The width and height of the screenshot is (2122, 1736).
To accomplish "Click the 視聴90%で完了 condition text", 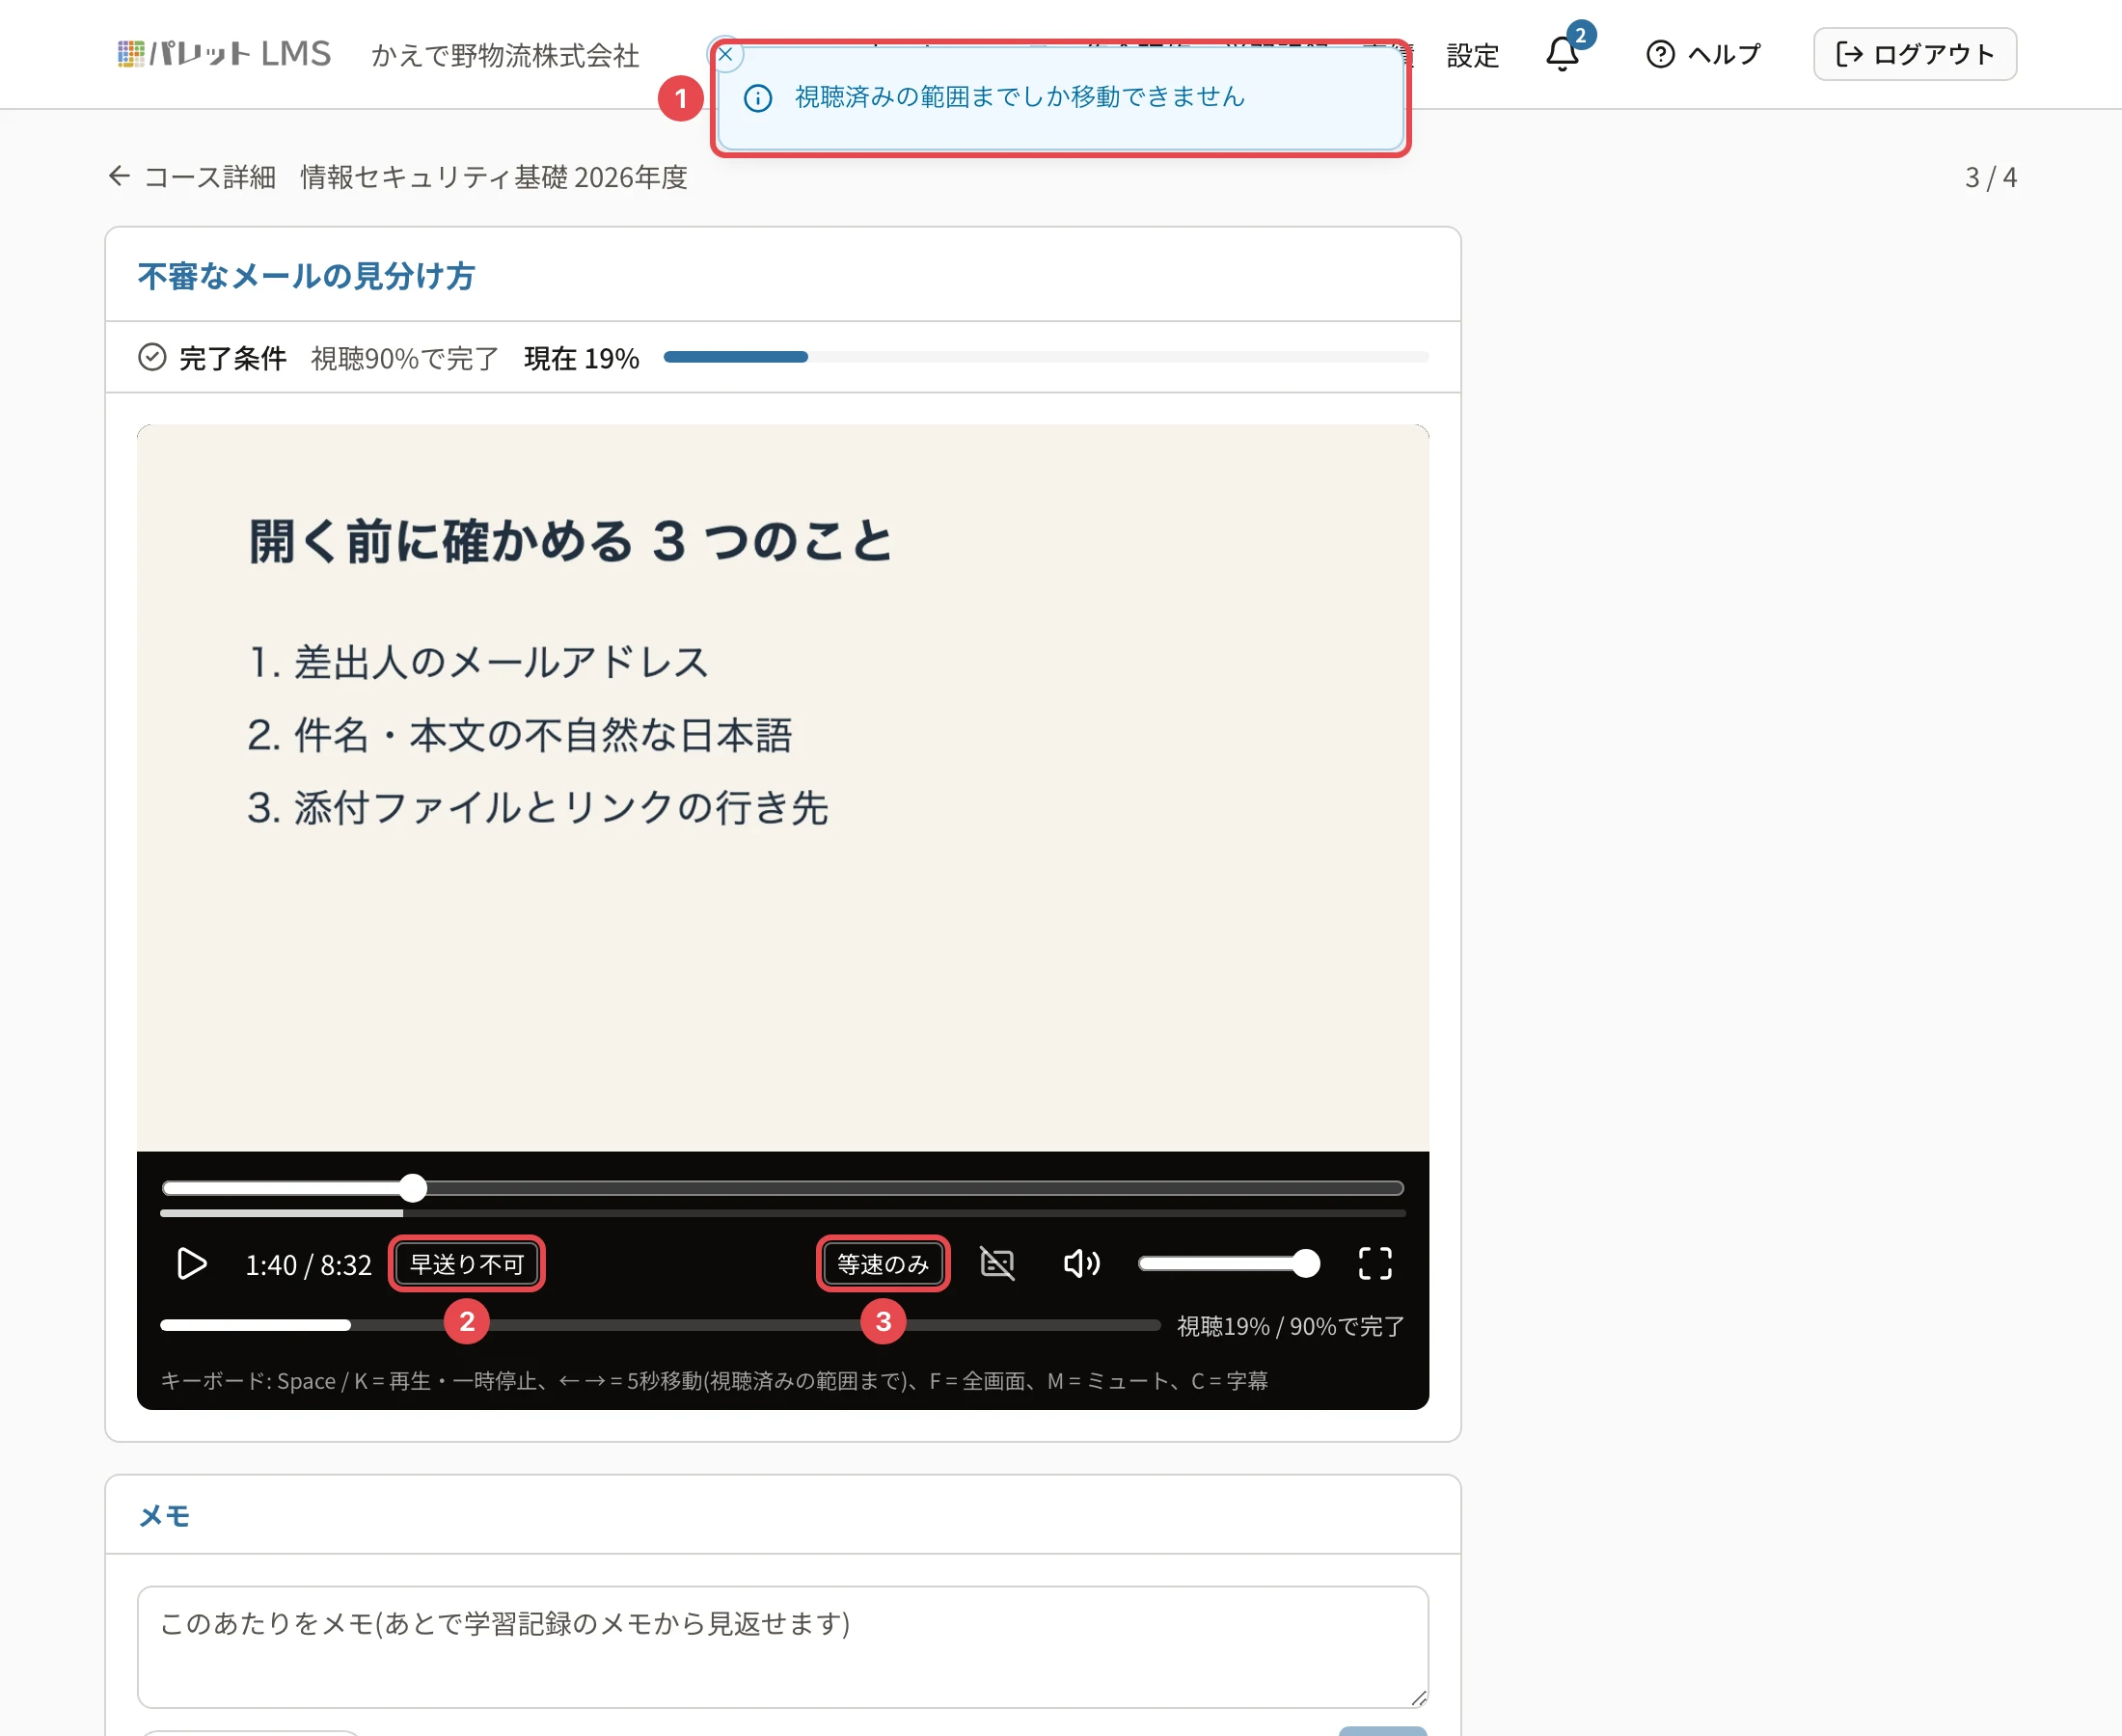I will tap(405, 358).
